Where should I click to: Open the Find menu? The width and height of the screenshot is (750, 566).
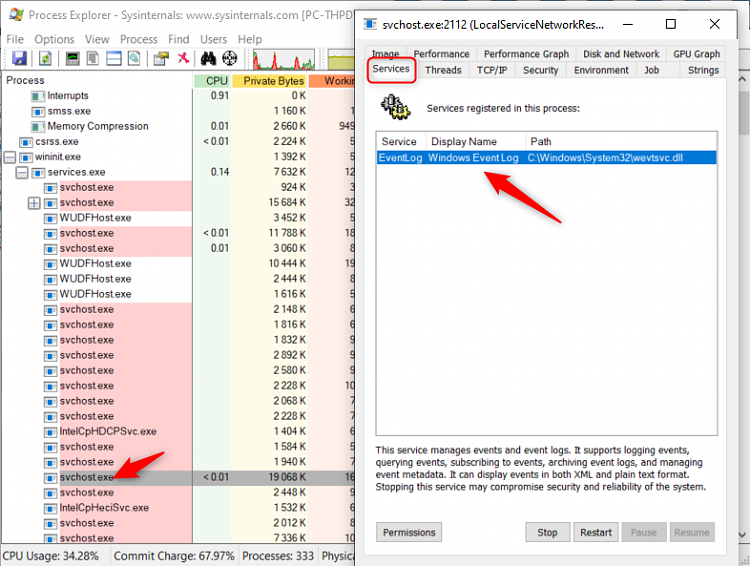coord(179,39)
